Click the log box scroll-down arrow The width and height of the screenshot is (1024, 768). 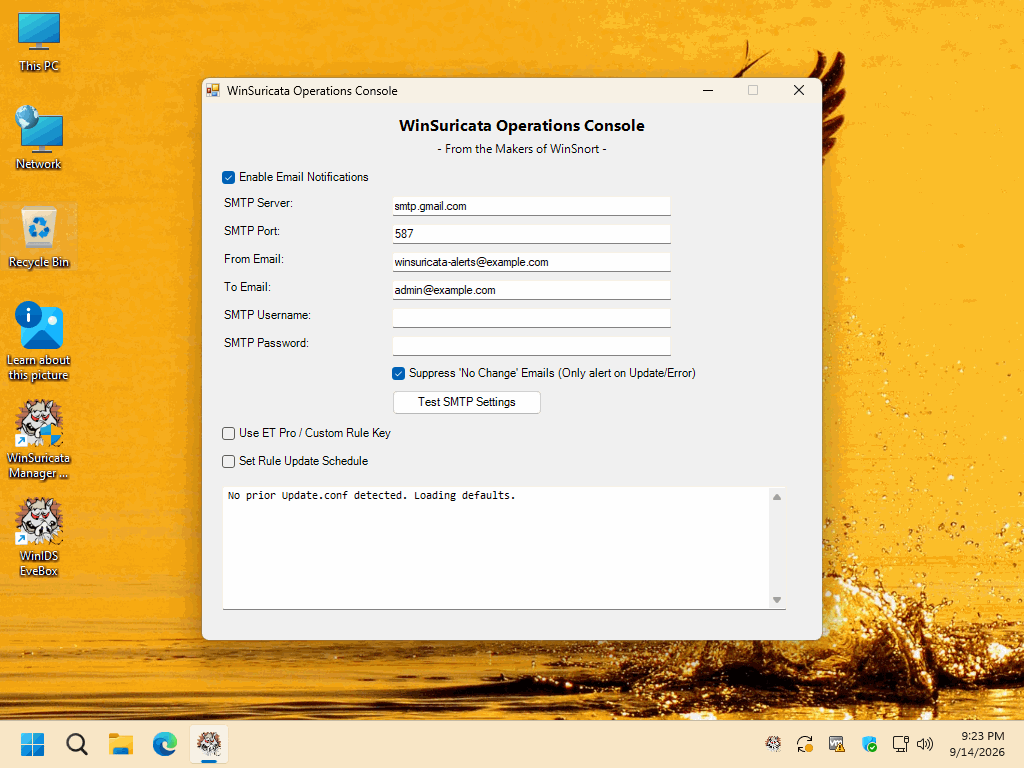777,600
